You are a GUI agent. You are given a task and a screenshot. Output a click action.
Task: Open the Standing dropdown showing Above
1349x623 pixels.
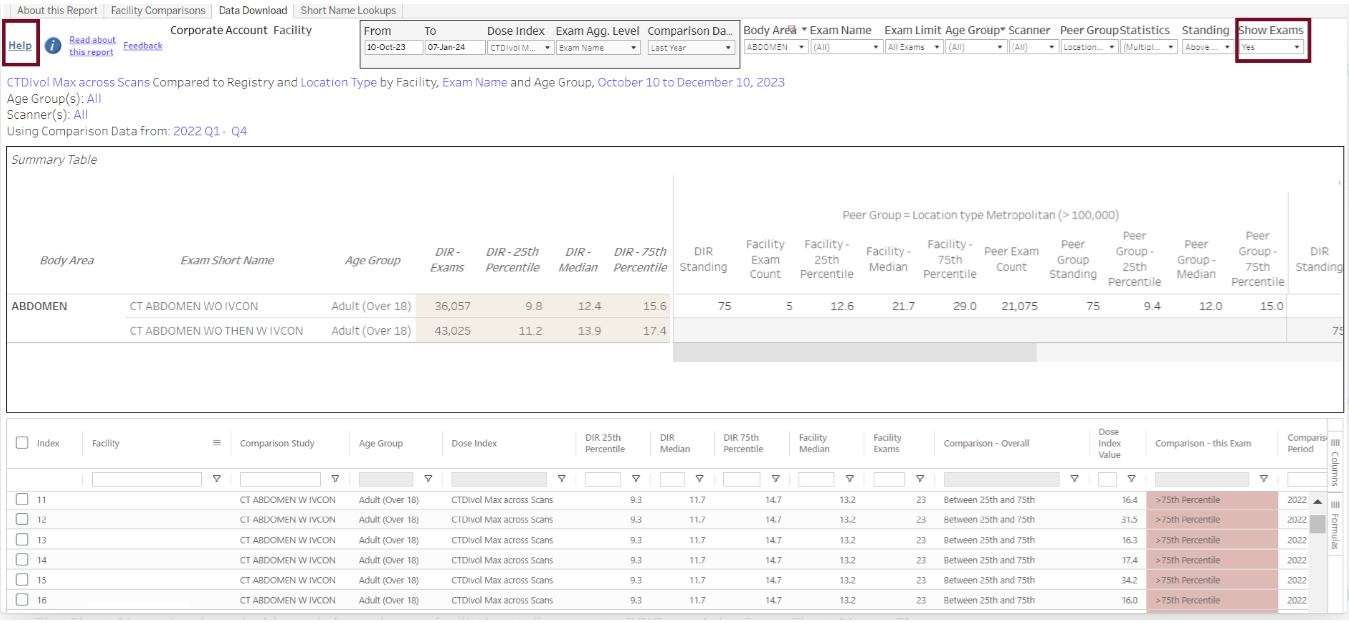pos(1208,47)
